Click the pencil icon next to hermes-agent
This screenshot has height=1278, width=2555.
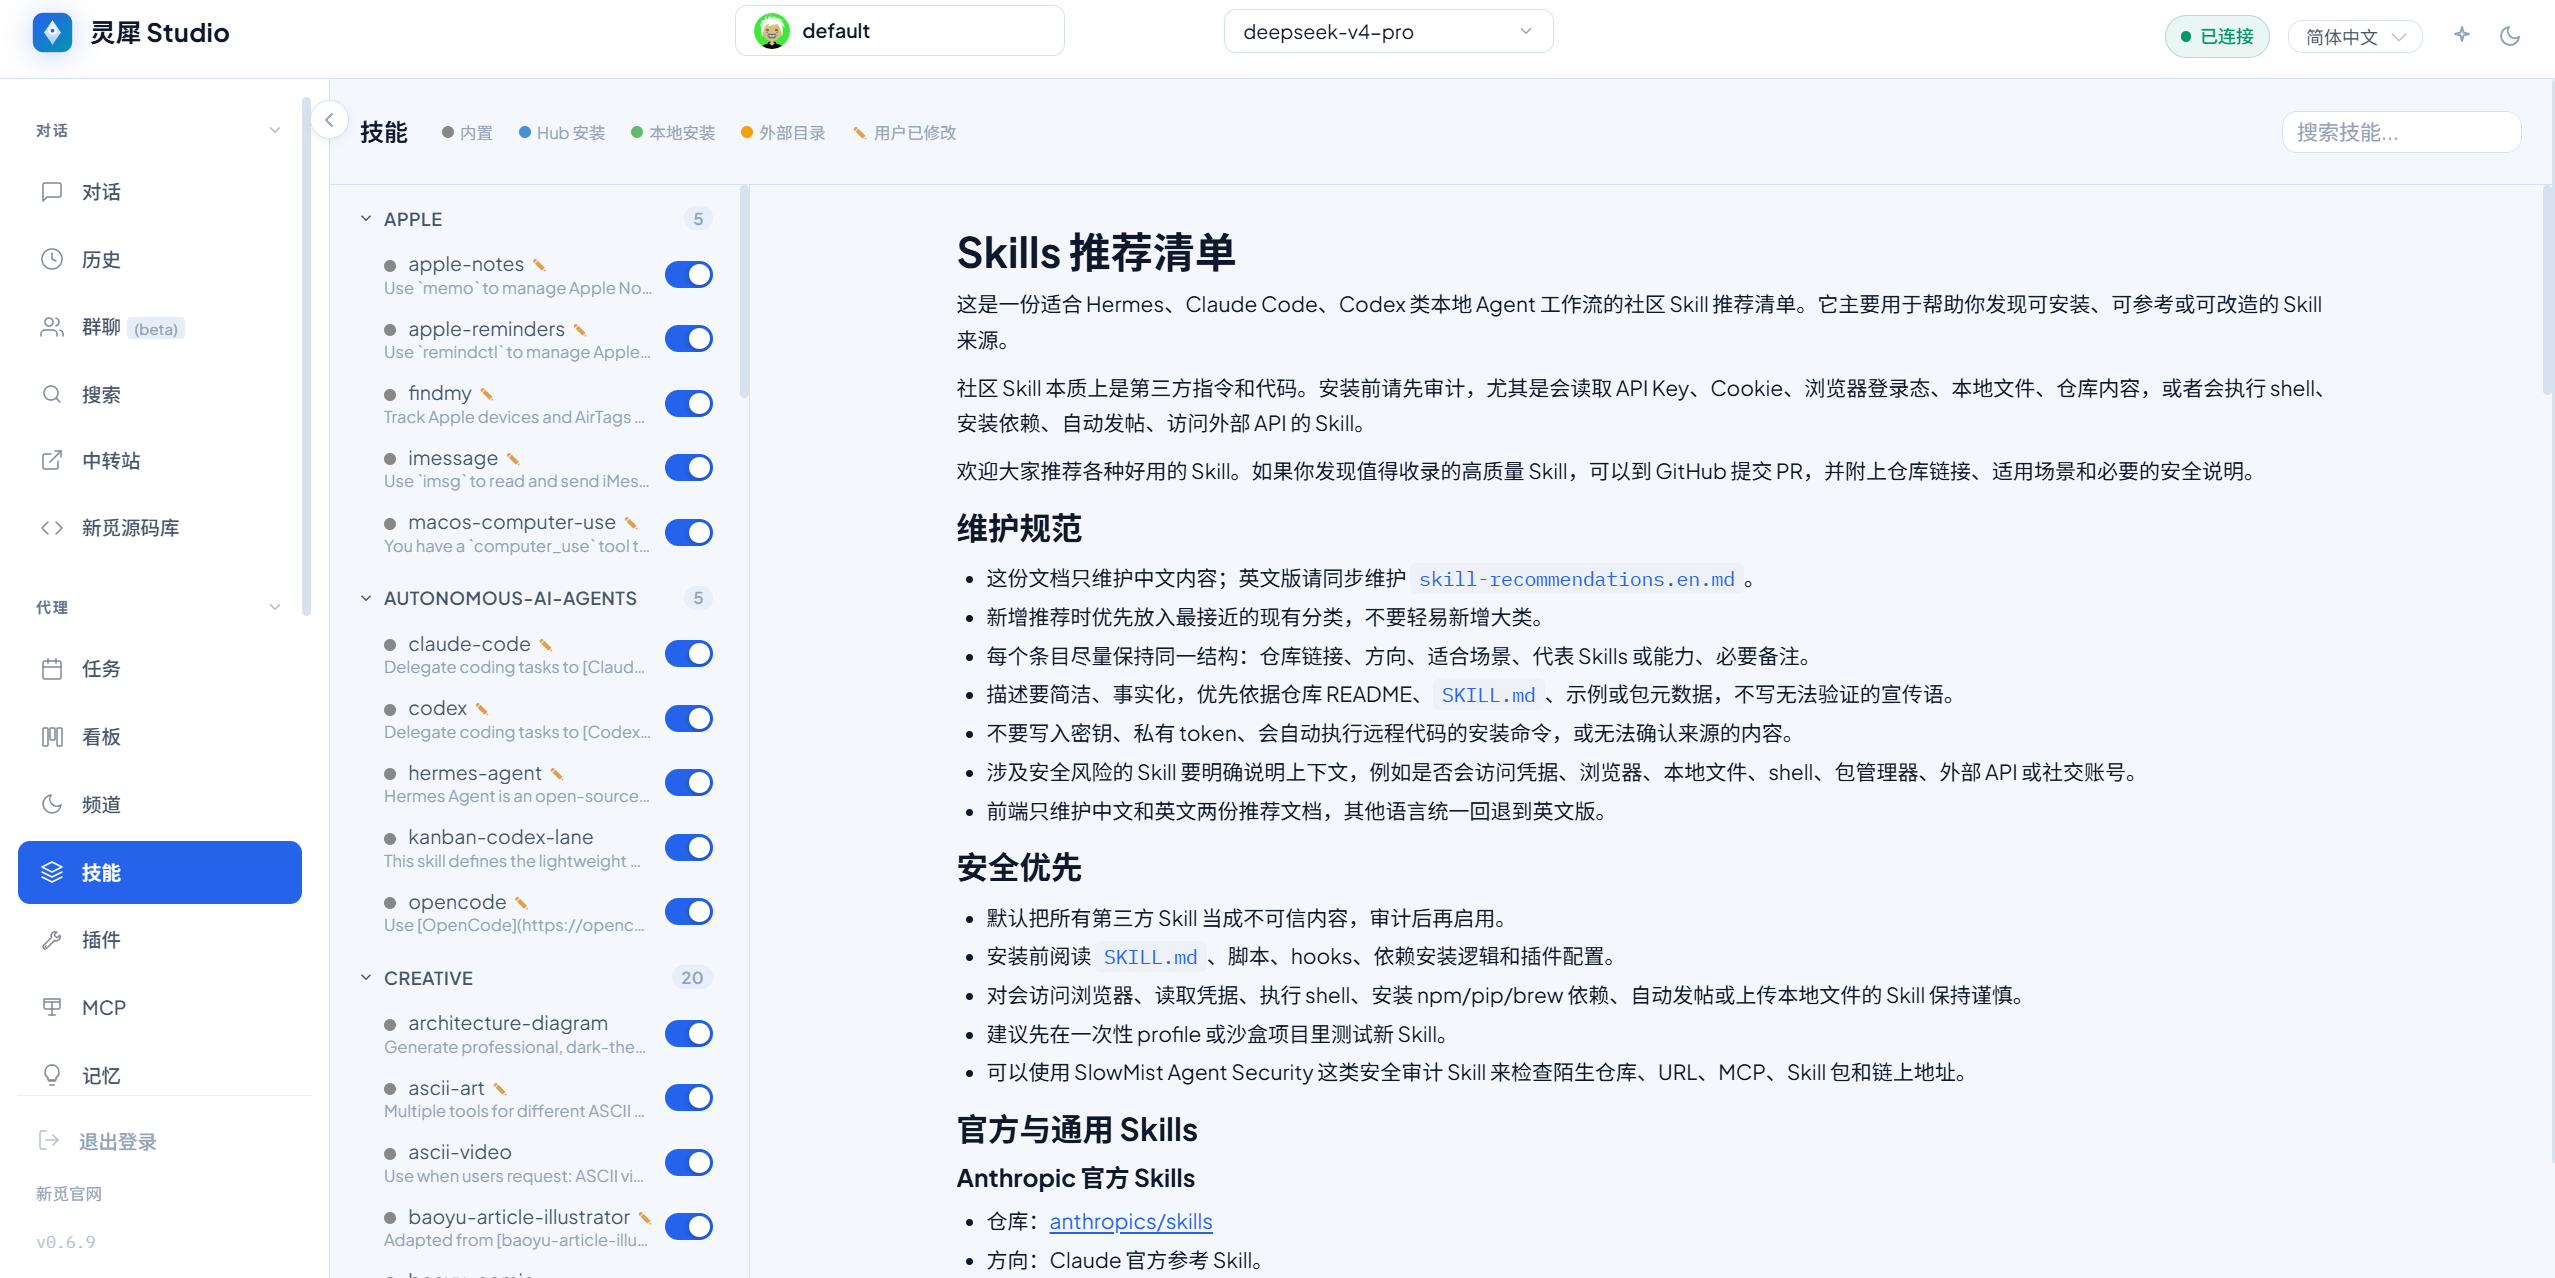[x=557, y=774]
